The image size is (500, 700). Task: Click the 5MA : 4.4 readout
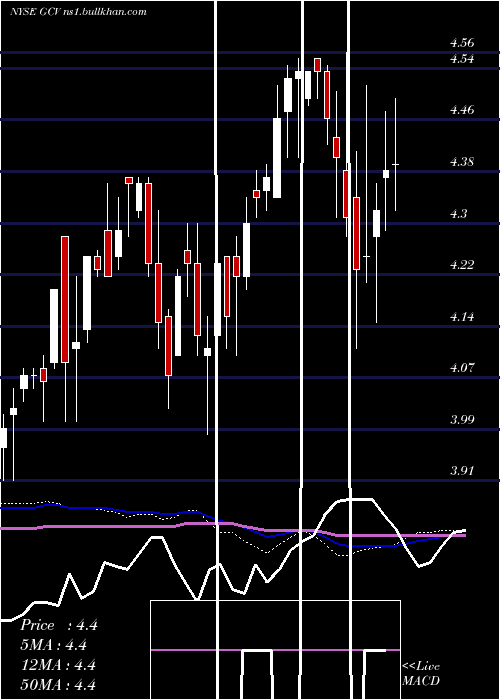[54, 645]
